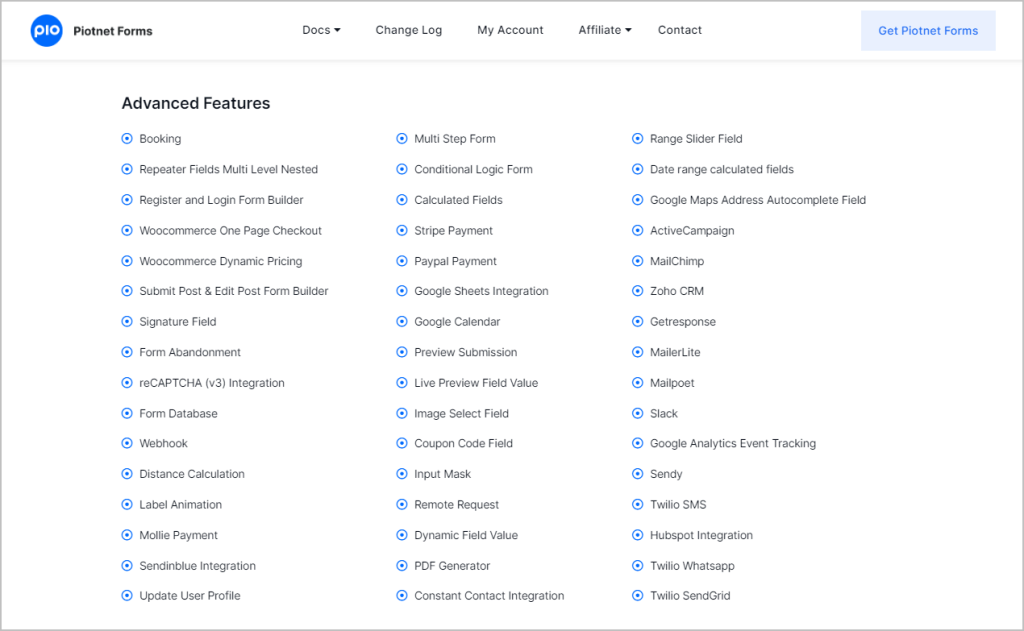This screenshot has height=631, width=1024.
Task: Open the Getresponse link
Action: pos(682,321)
